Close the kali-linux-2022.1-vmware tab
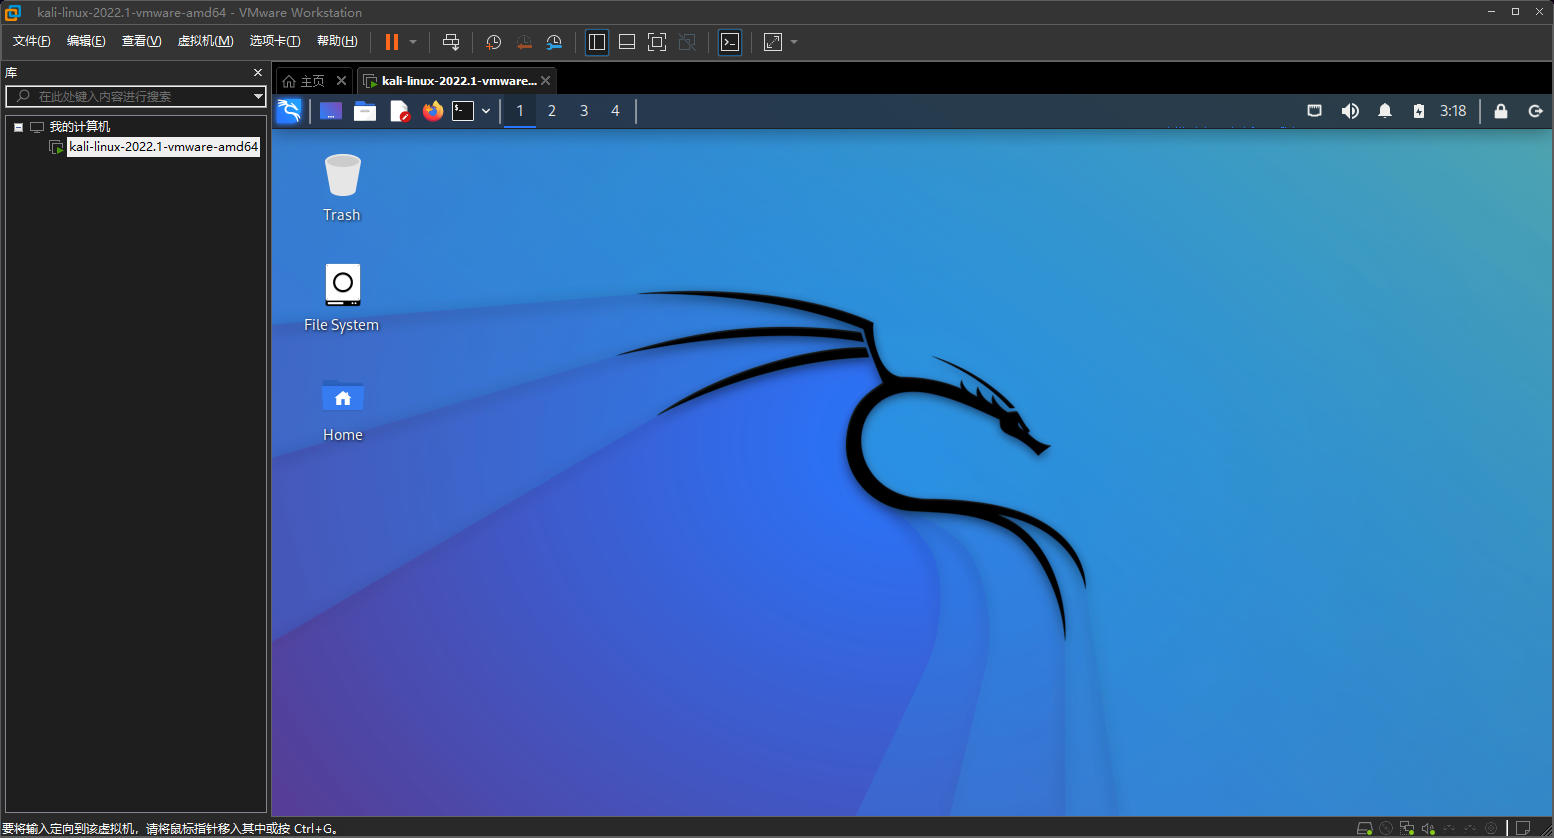The image size is (1554, 838). pos(545,81)
